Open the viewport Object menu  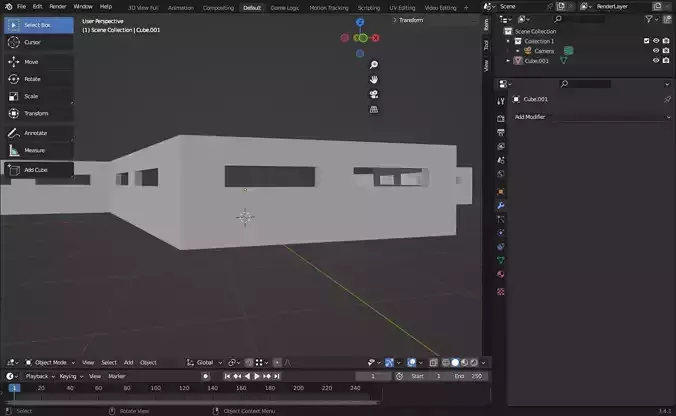click(x=148, y=363)
